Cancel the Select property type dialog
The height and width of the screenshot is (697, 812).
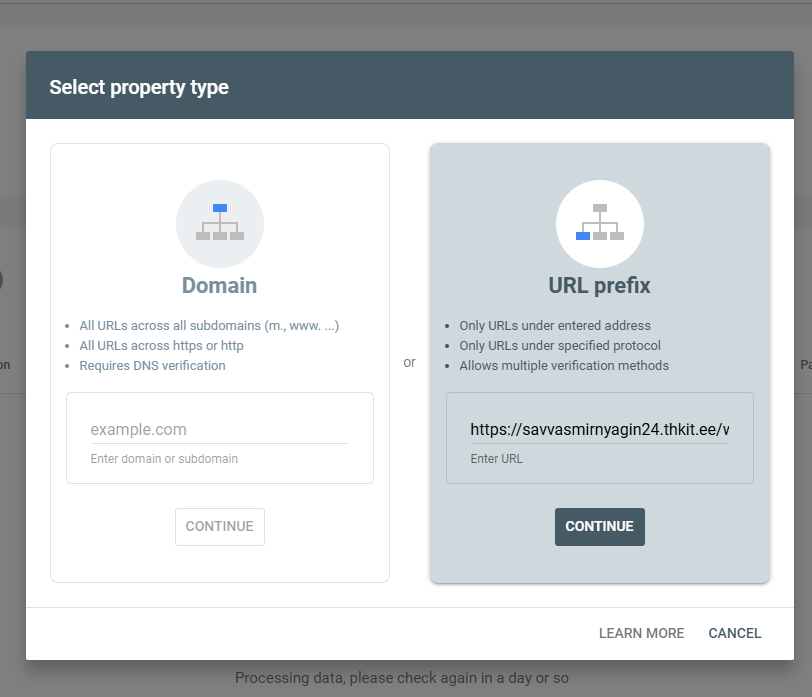tap(734, 633)
